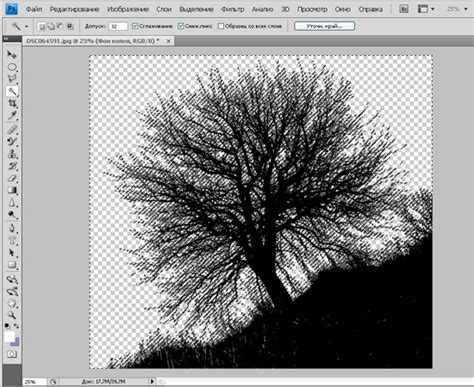Click the Допуск tolerance input field

118,26
